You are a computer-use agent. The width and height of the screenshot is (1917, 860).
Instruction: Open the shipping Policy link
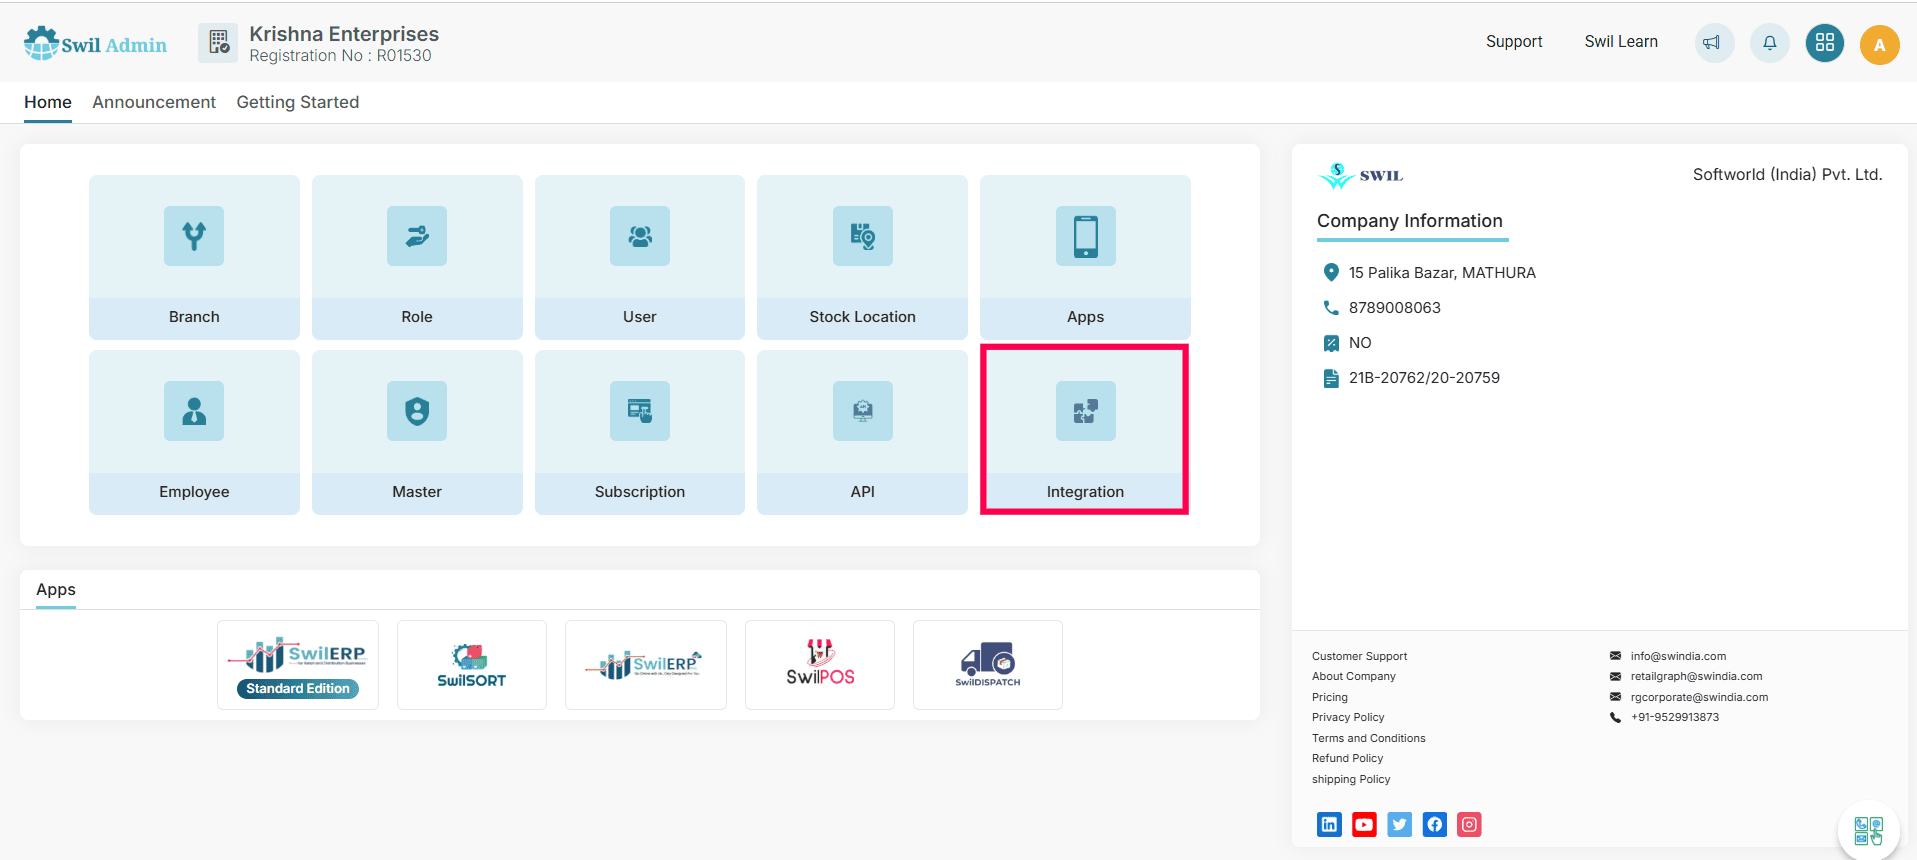(x=1351, y=779)
